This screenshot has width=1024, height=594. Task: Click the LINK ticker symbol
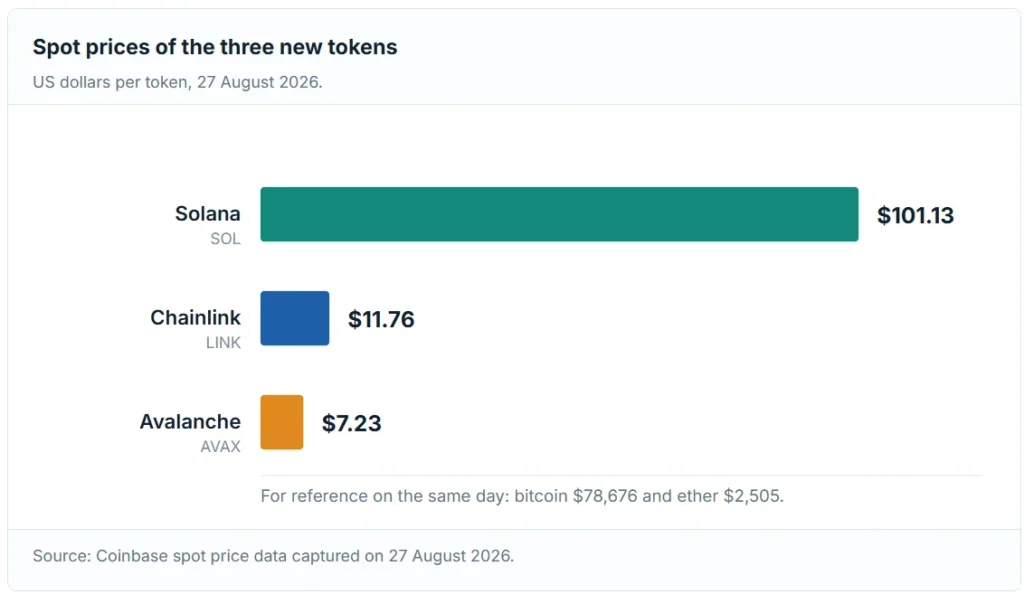pyautogui.click(x=223, y=343)
